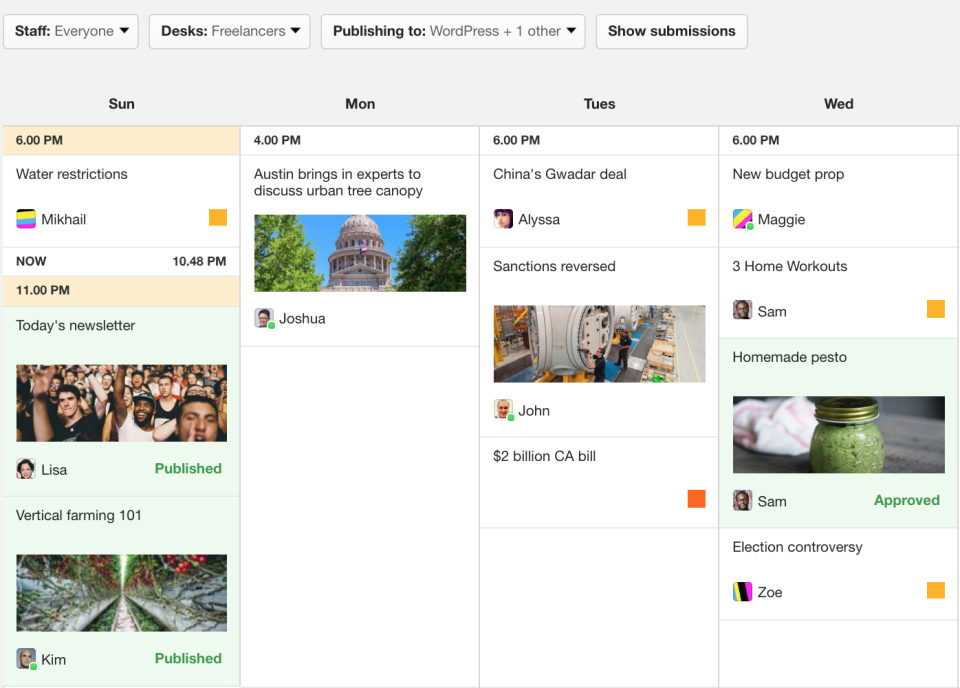Expand the Desks: Freelancers filter
Screen dimensions: 960x688
[x=230, y=31]
